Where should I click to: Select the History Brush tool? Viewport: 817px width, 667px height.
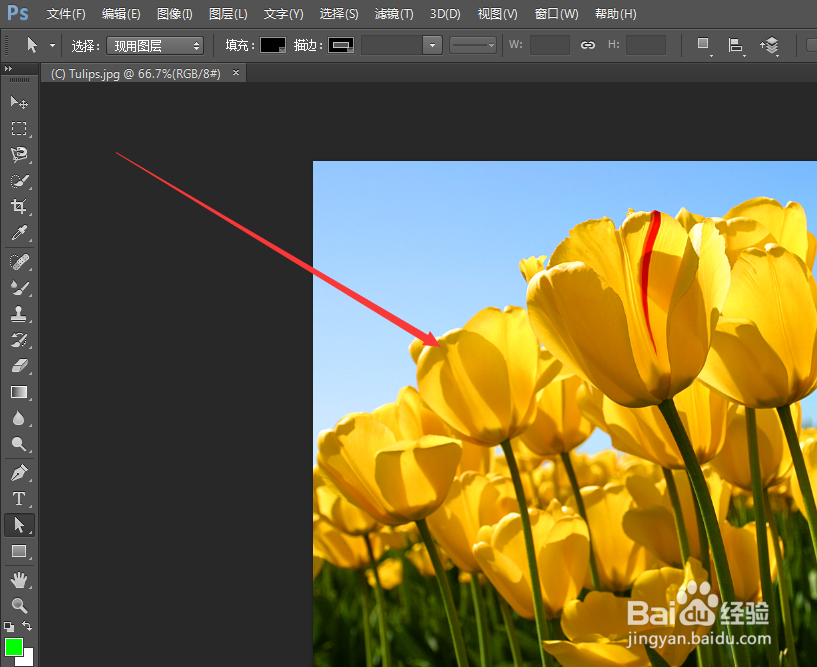19,340
